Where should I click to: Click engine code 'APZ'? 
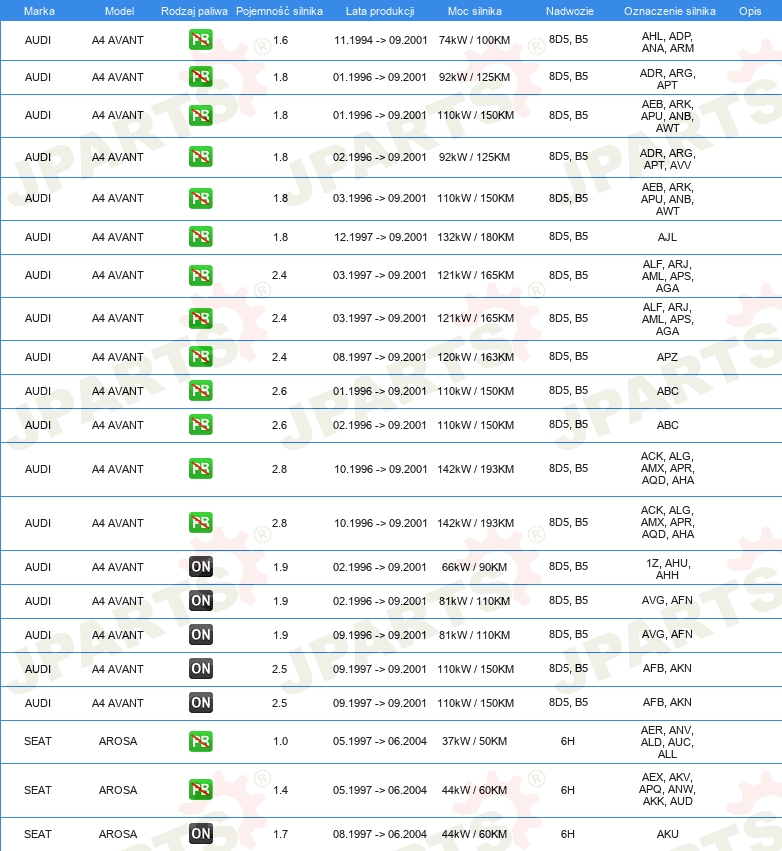[x=667, y=357]
